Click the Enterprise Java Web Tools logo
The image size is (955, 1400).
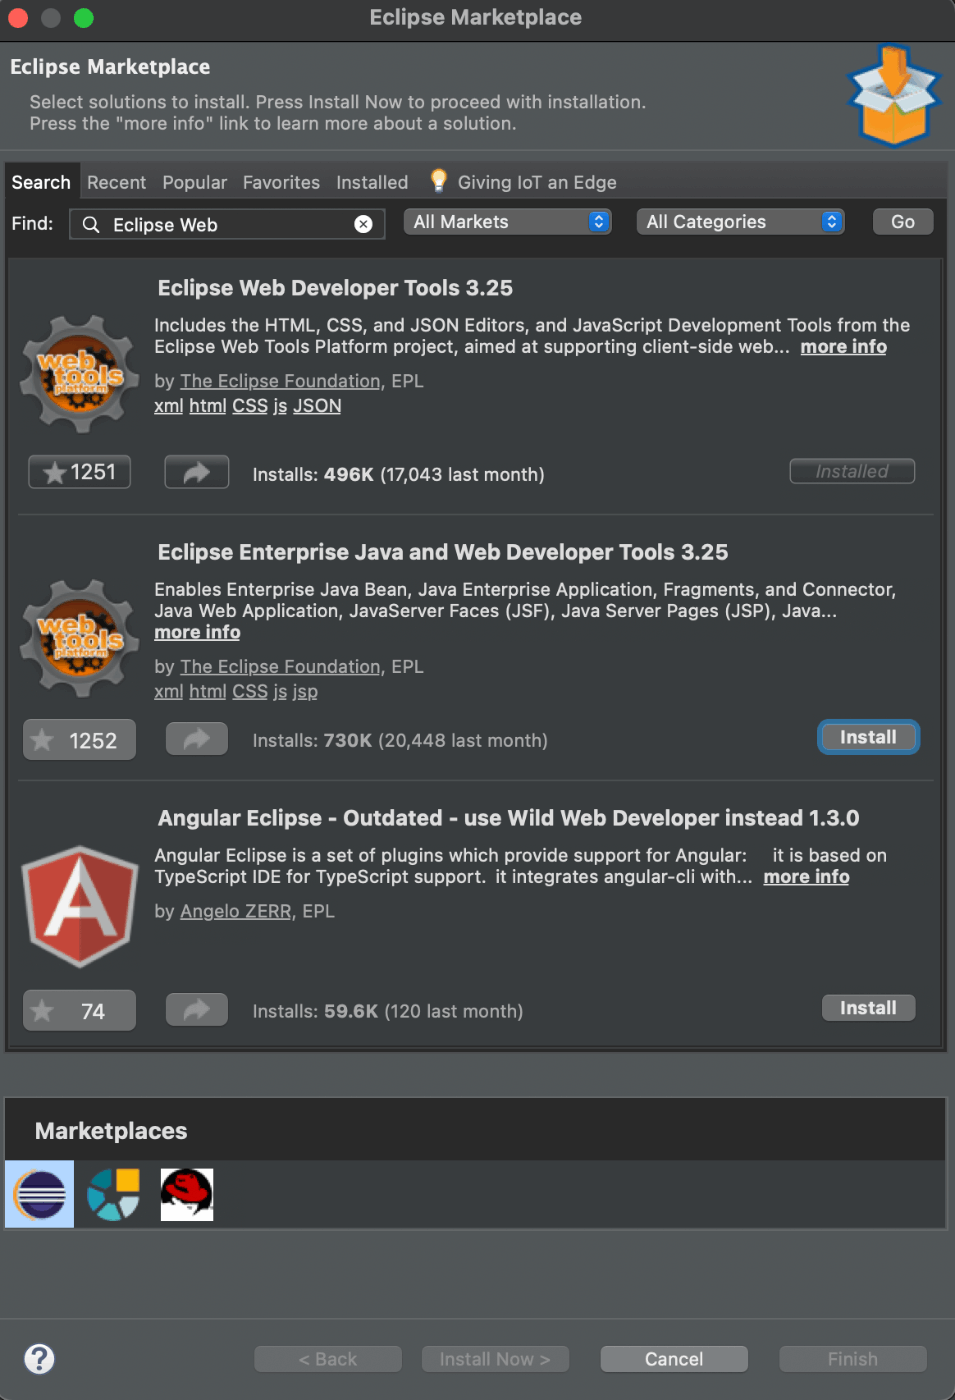[80, 639]
